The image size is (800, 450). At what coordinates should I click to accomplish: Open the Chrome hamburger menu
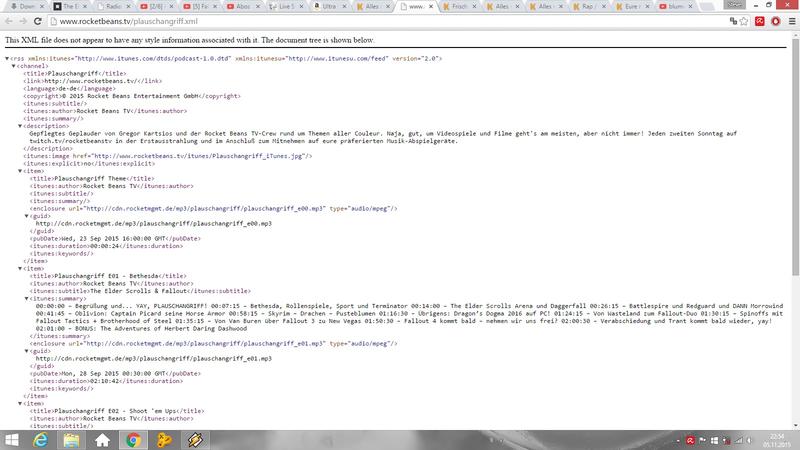(792, 21)
